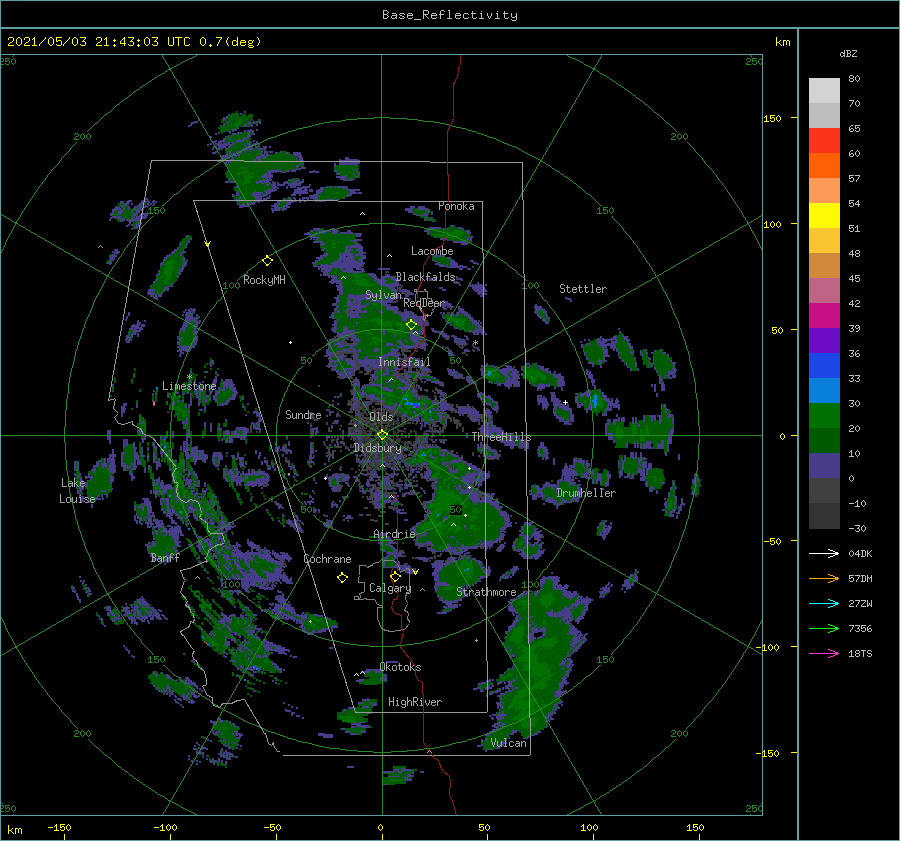Click the Ponoka town label
This screenshot has height=841, width=900.
pos(456,206)
